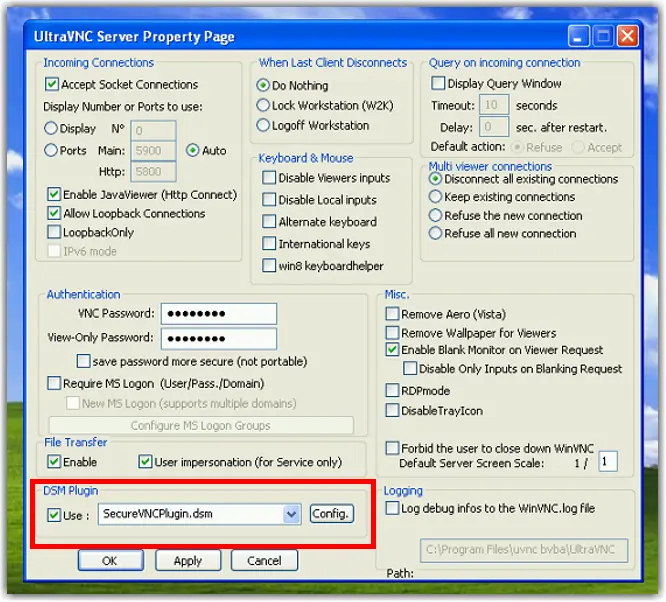The image size is (666, 602).
Task: Toggle File Transfer Enable checkbox
Action: pyautogui.click(x=54, y=462)
